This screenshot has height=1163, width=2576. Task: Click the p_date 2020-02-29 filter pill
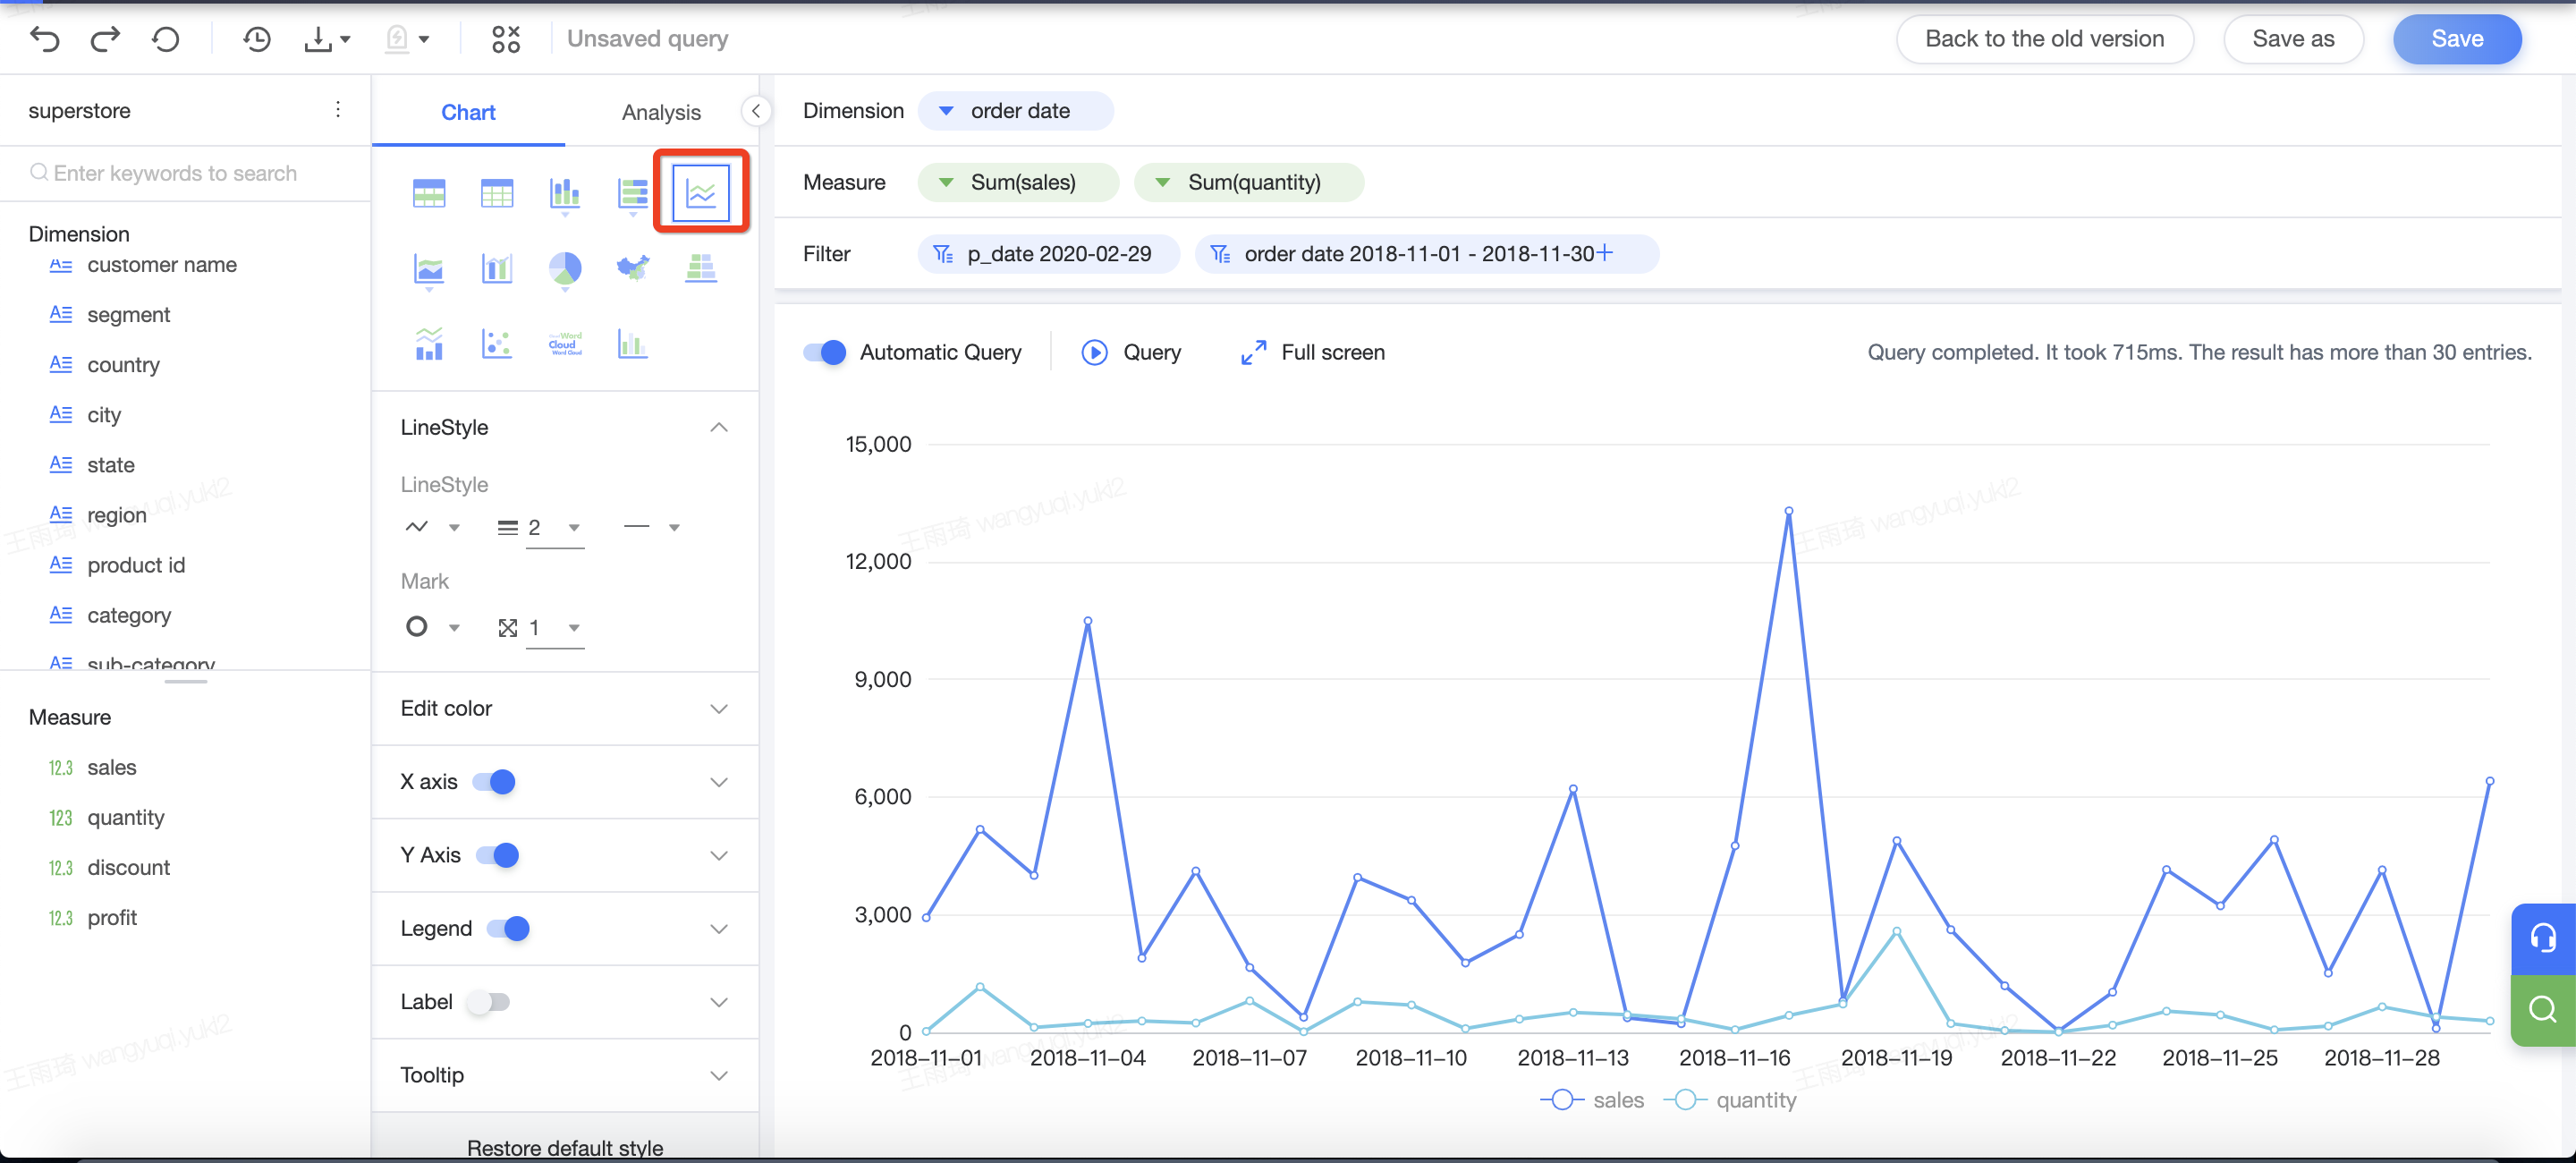point(1049,253)
